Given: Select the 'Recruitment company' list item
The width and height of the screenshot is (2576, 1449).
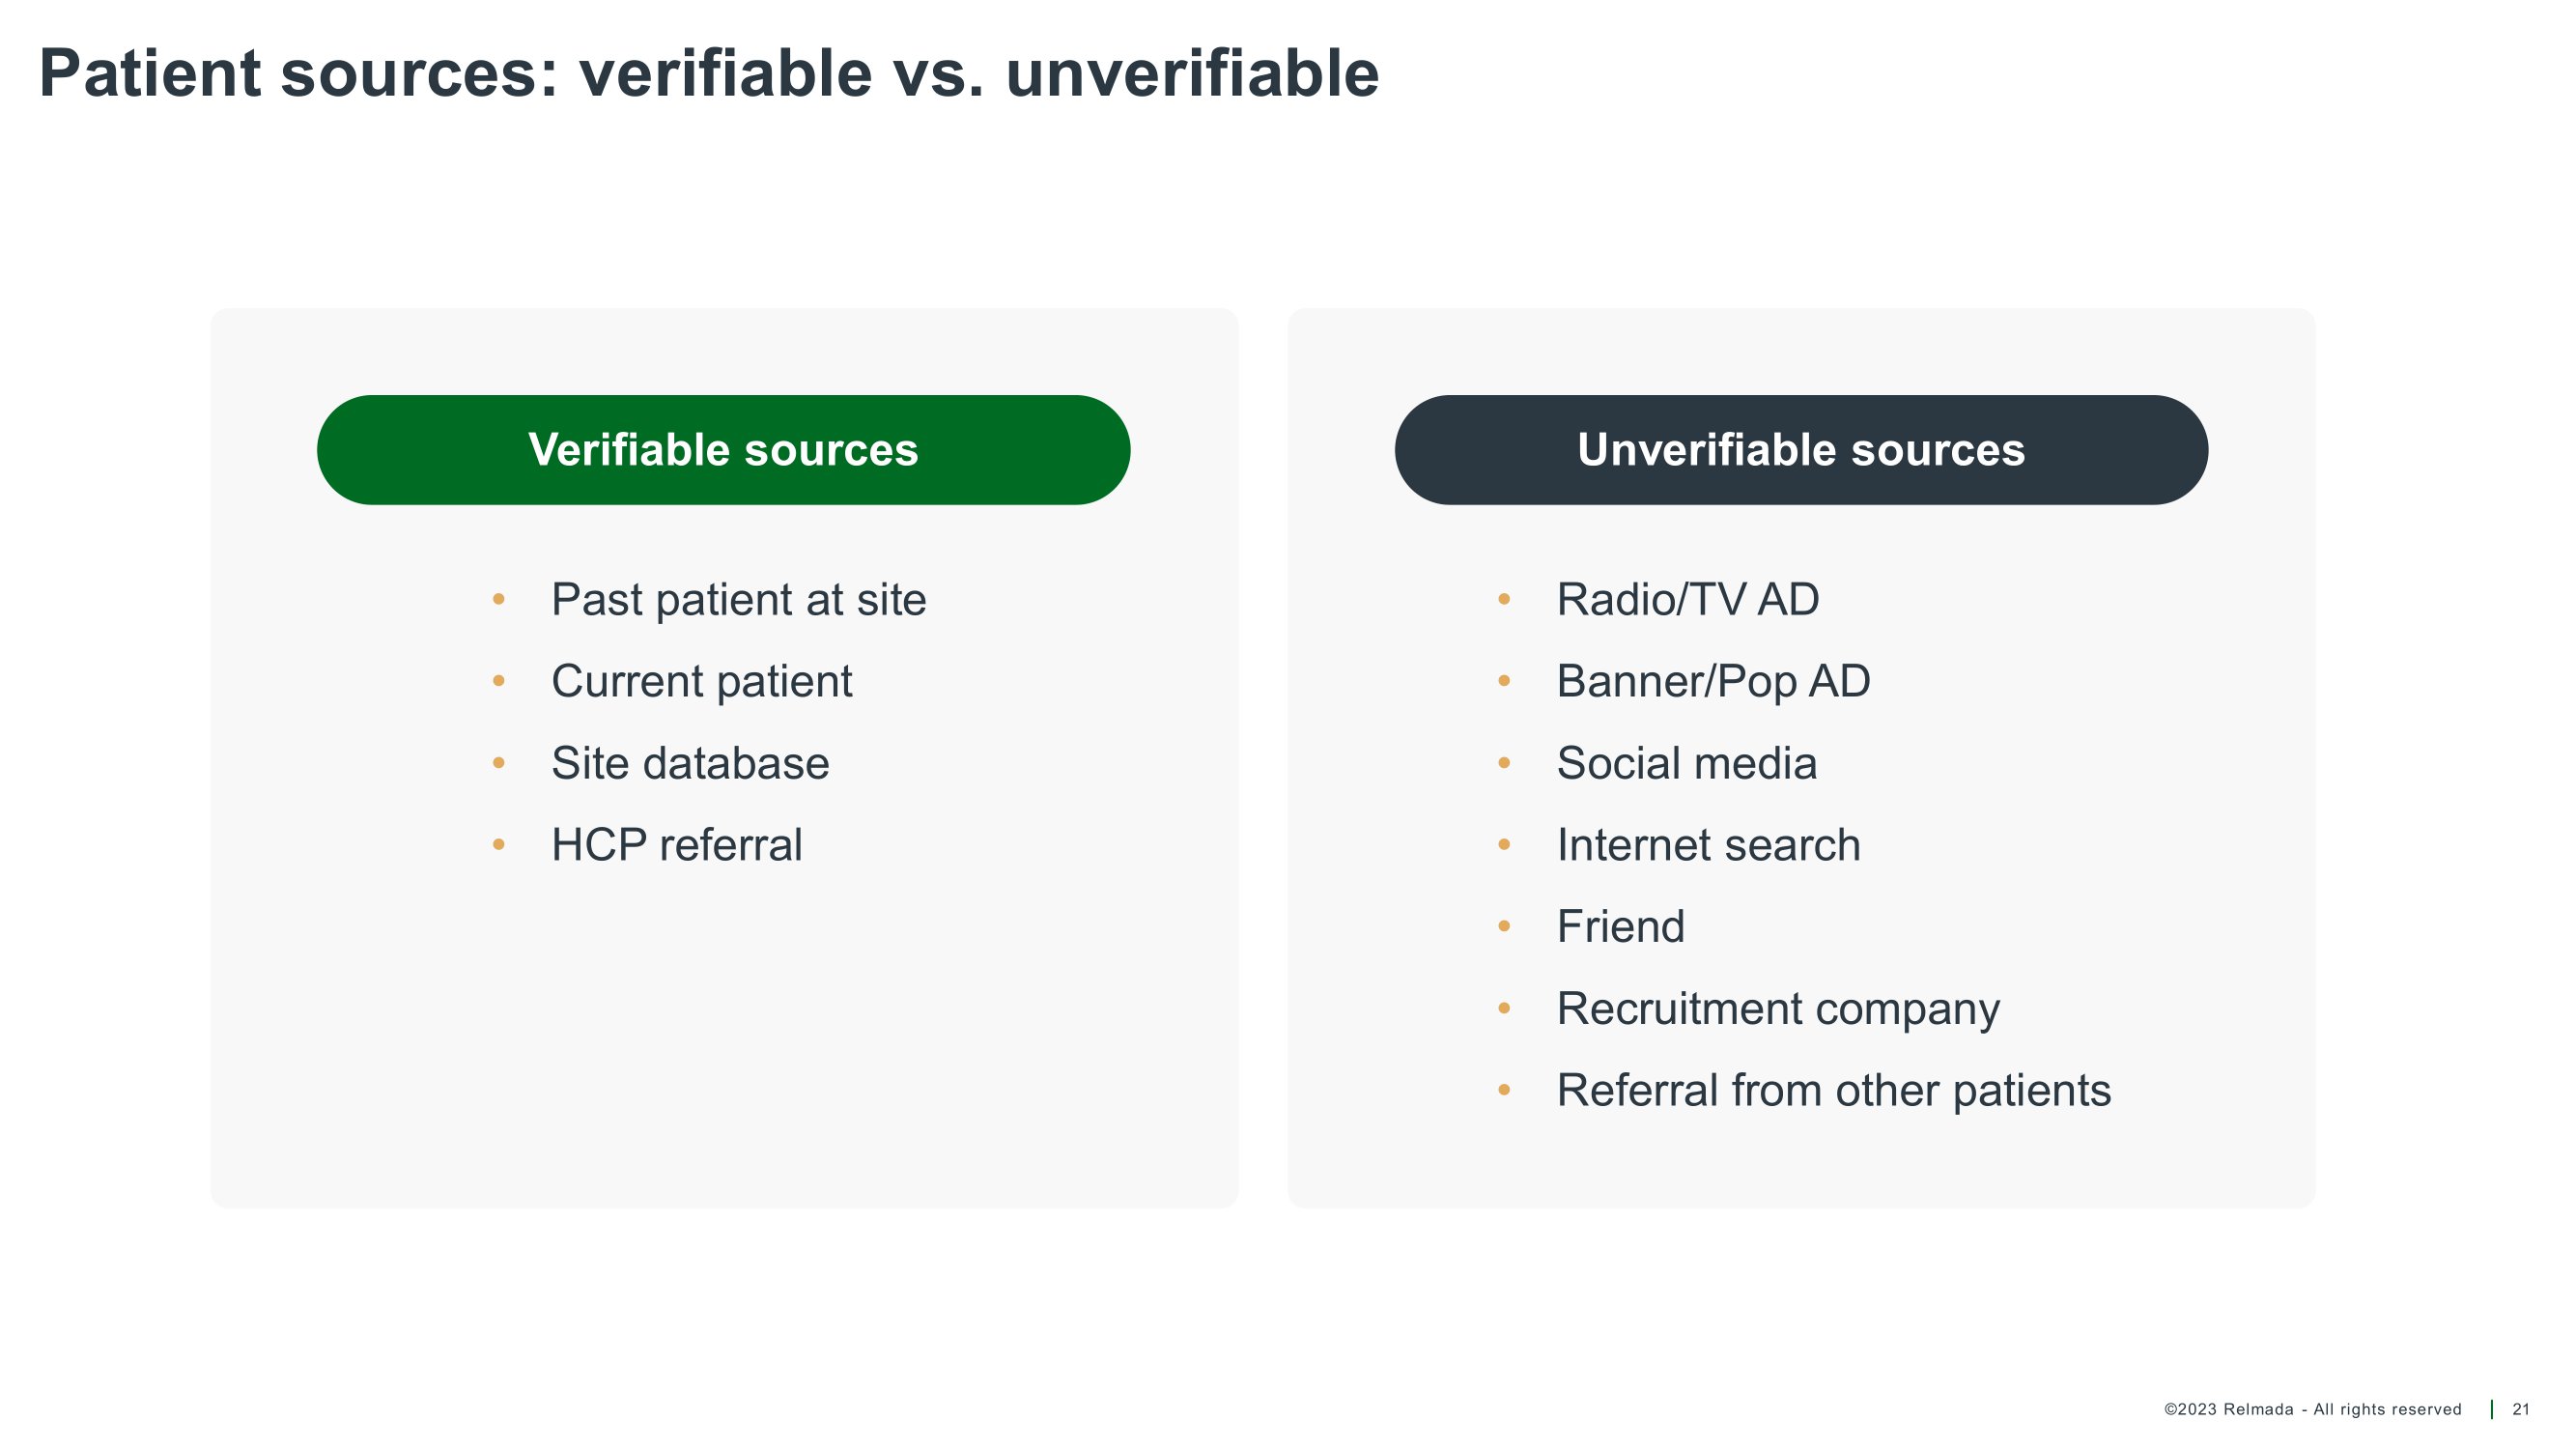Looking at the screenshot, I should 1777,1009.
